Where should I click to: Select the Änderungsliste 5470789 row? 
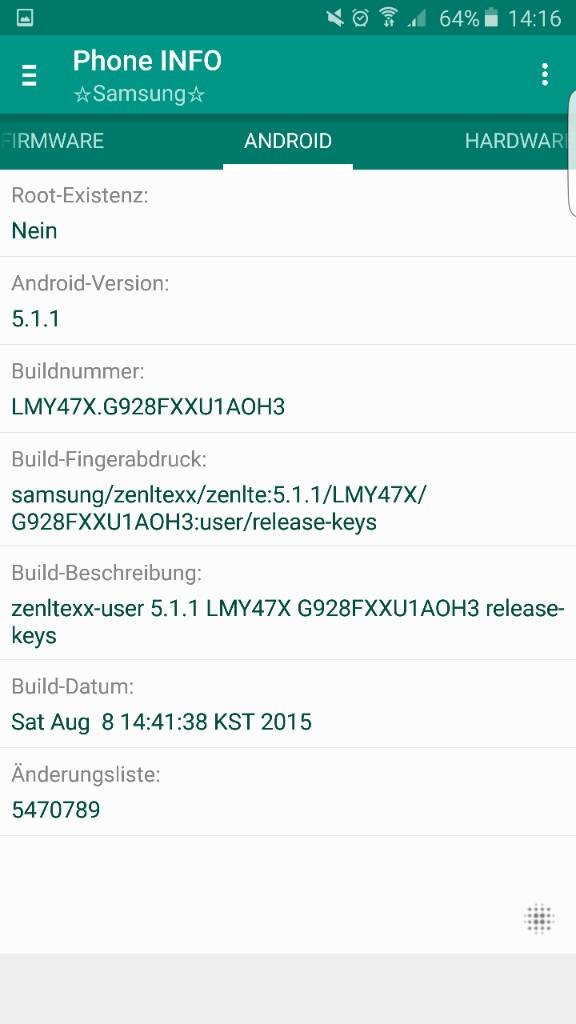(288, 792)
